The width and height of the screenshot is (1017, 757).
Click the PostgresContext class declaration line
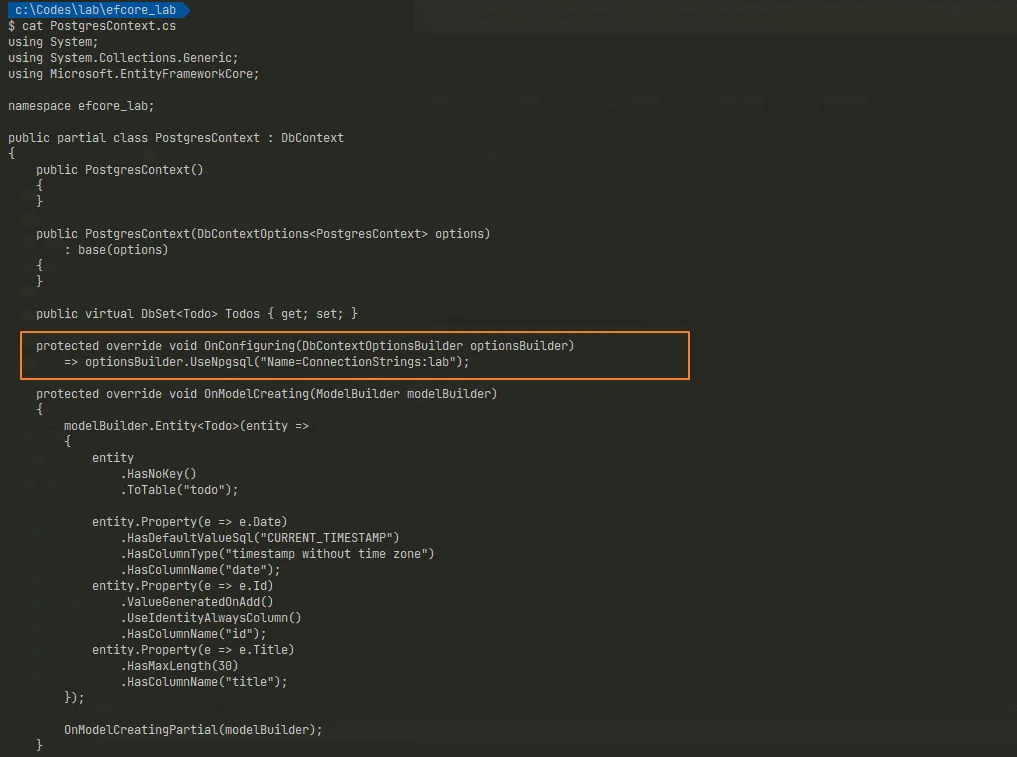point(176,138)
